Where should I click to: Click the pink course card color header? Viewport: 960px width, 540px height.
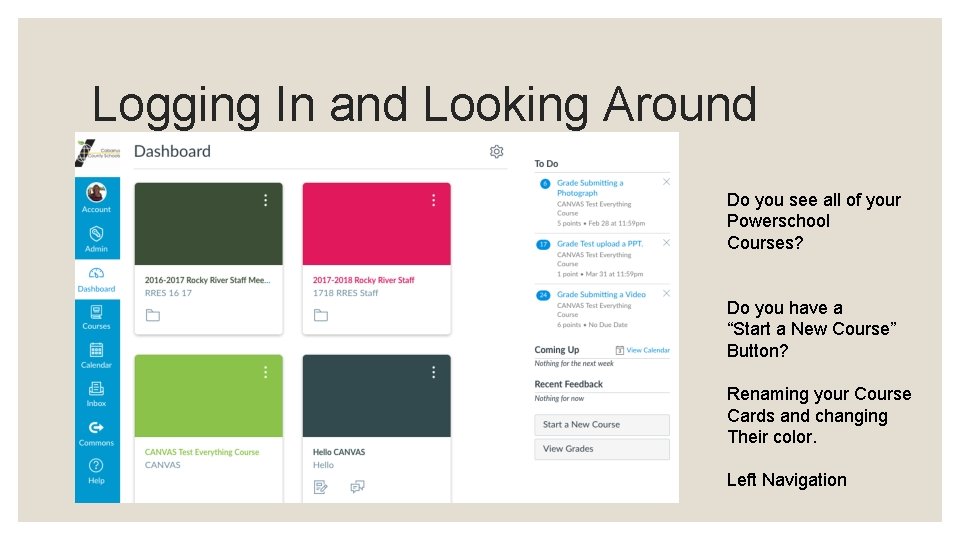(377, 224)
